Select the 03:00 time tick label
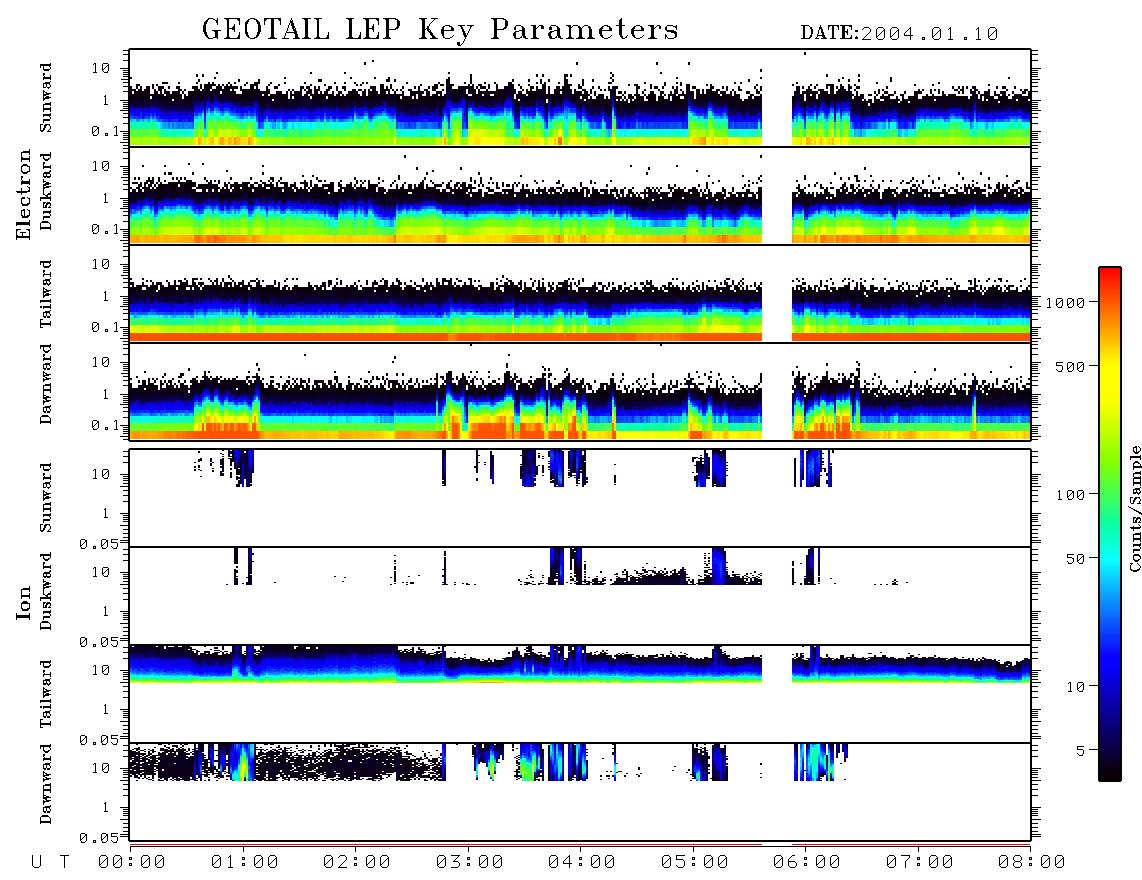The height and width of the screenshot is (880, 1142). 470,862
